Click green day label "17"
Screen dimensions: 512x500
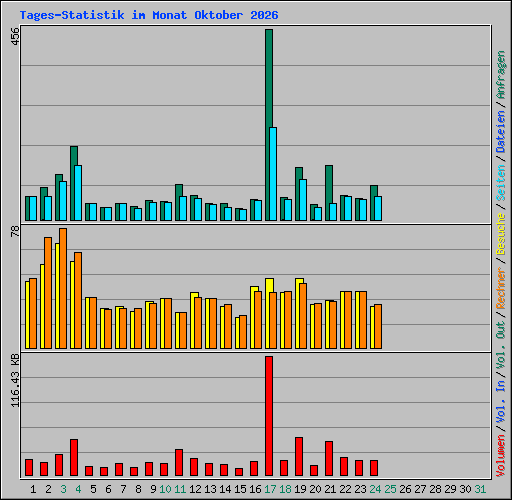click(x=270, y=489)
